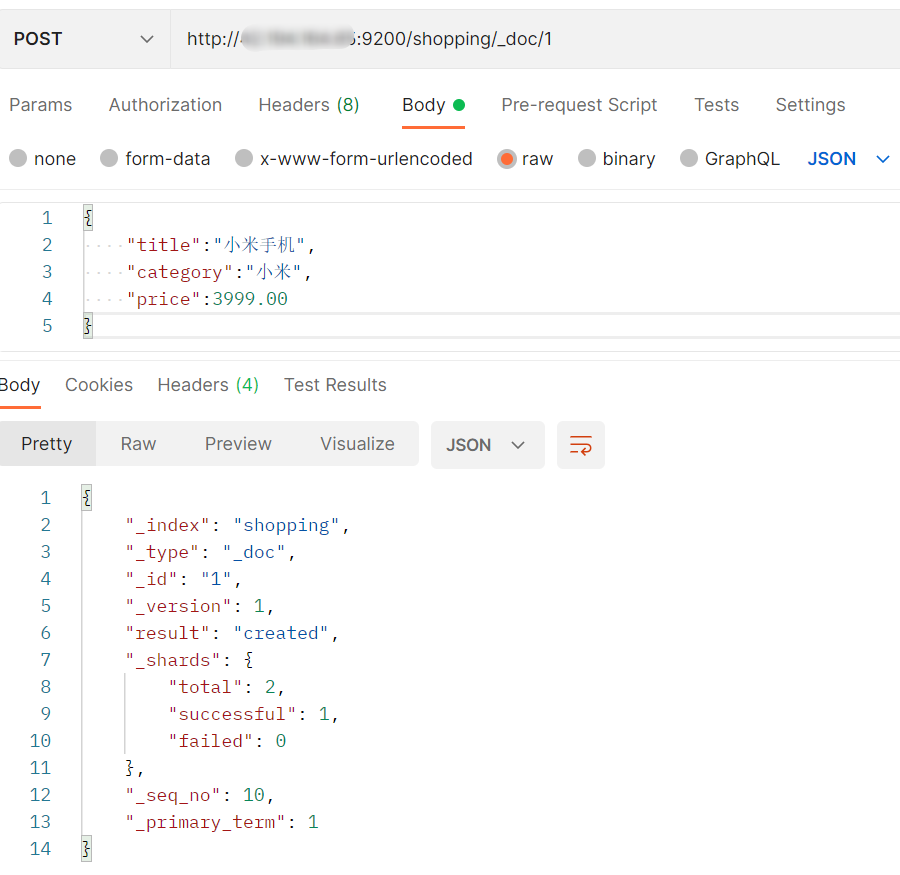Viewport: 900px width, 875px height.
Task: Click the request URL input field
Action: pos(530,39)
